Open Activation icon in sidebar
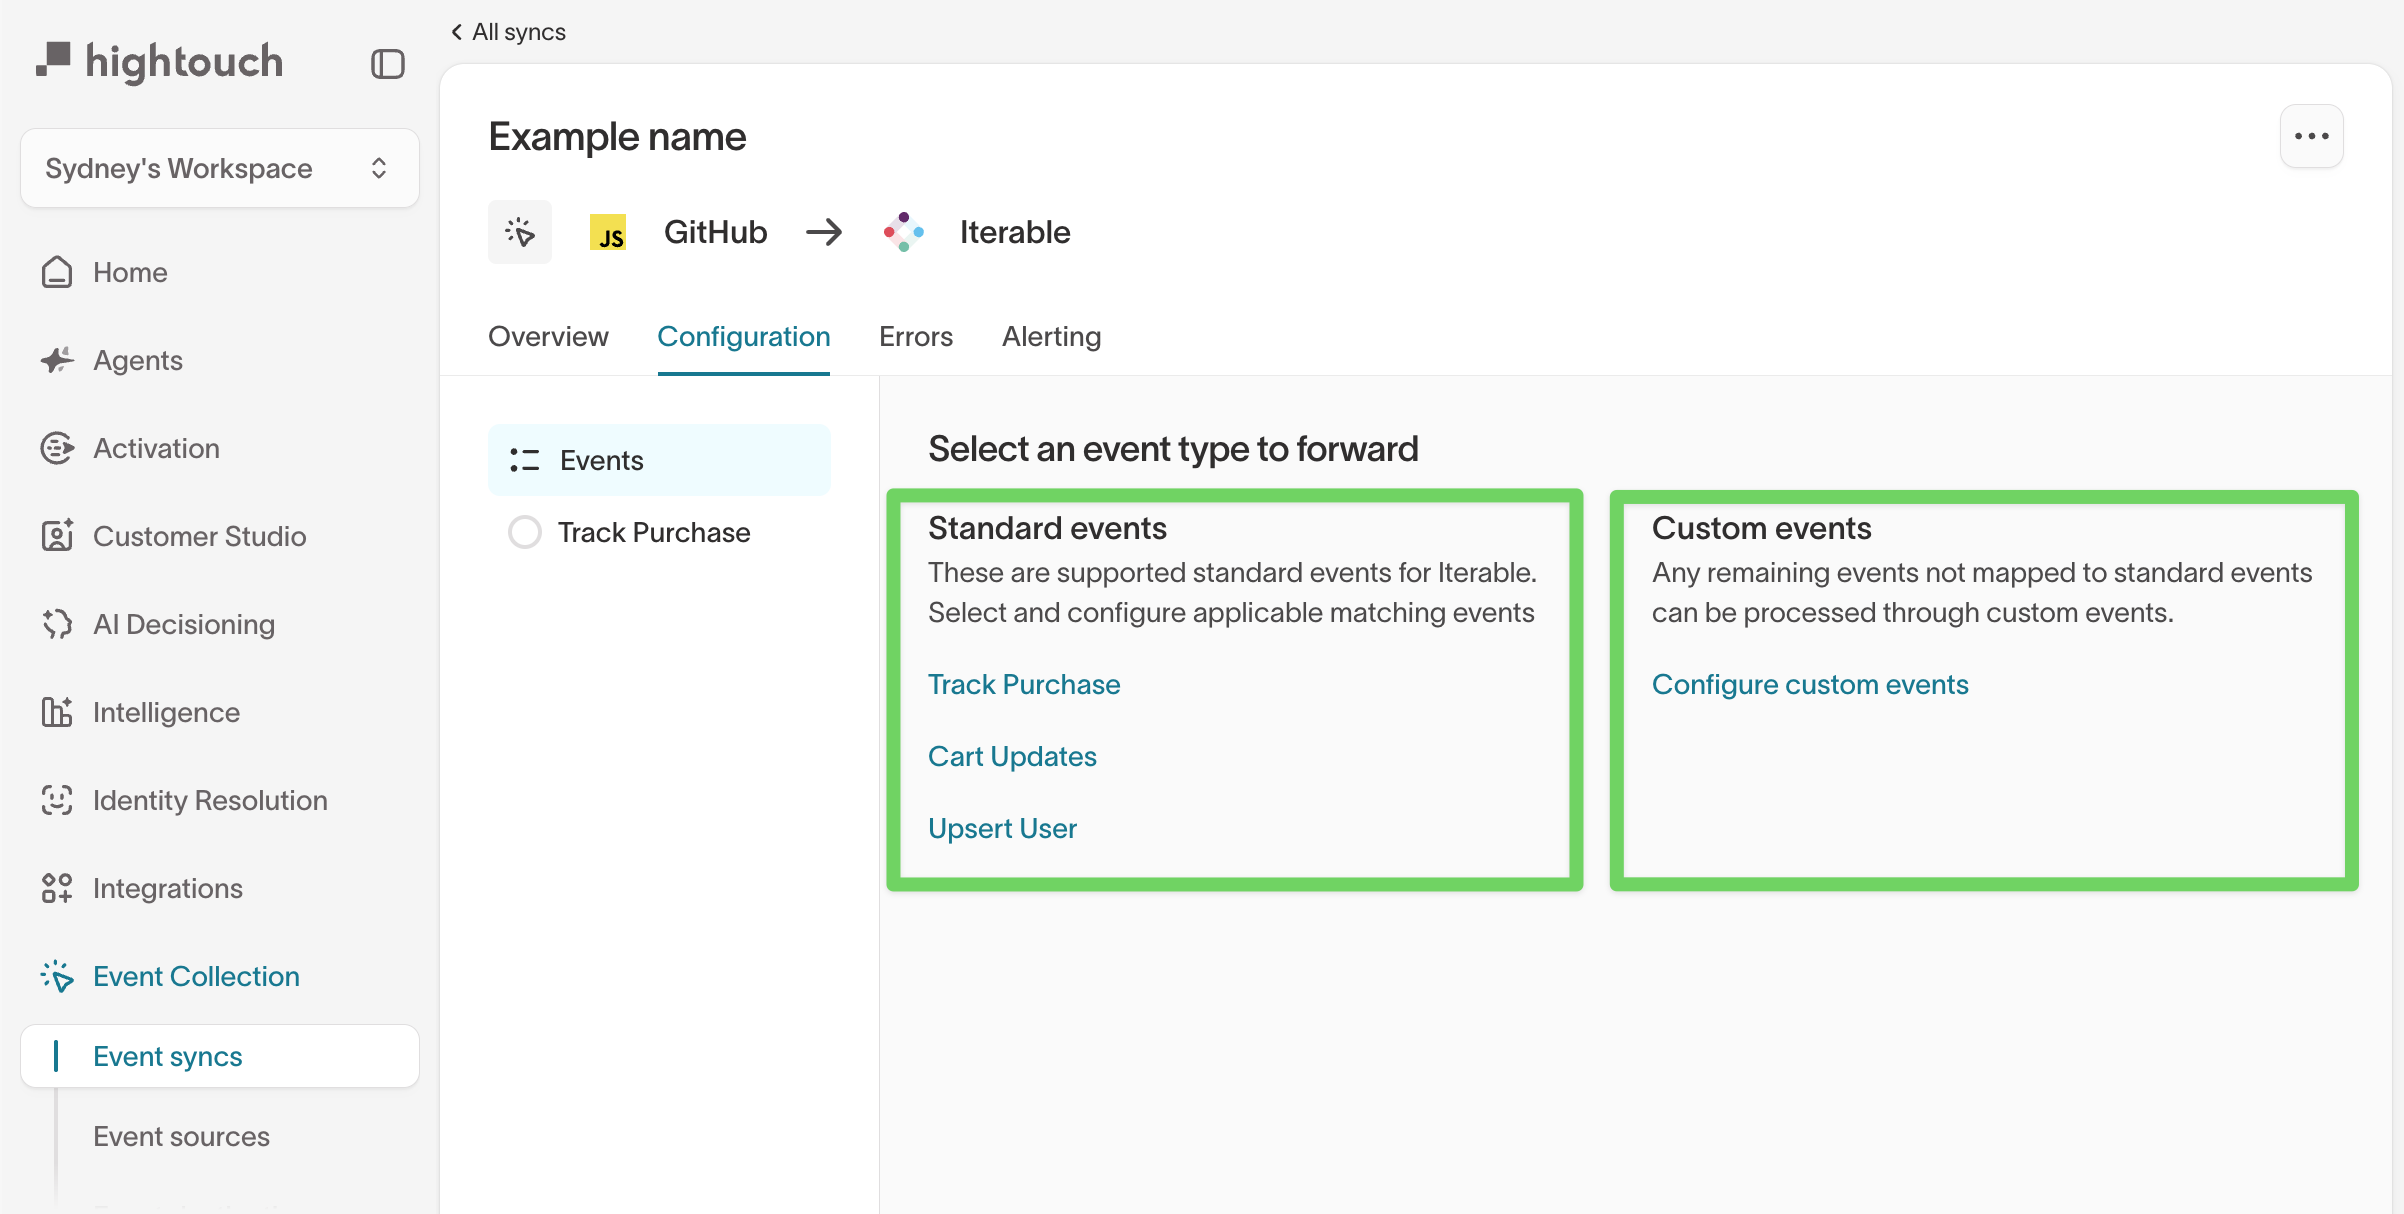The width and height of the screenshot is (2404, 1214). (x=57, y=448)
